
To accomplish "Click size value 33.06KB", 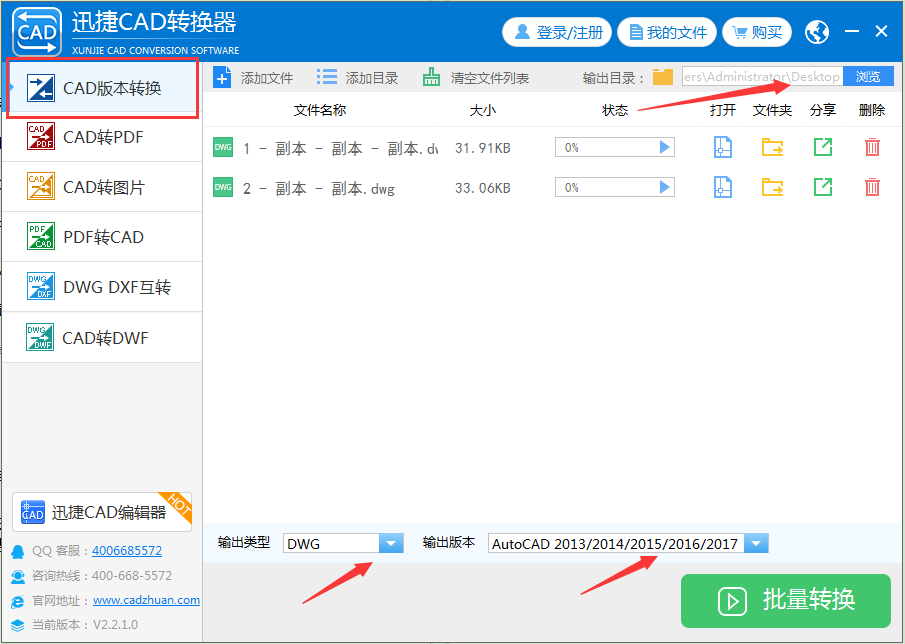I will tap(483, 188).
